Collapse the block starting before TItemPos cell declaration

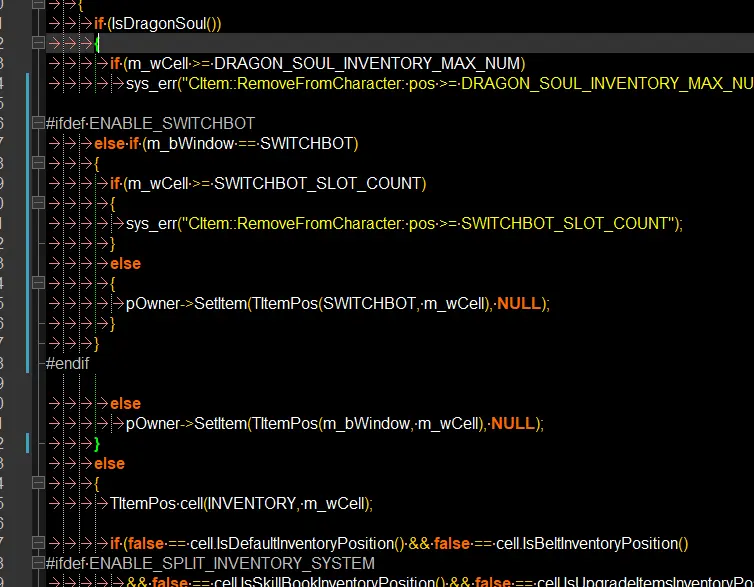click(x=37, y=483)
